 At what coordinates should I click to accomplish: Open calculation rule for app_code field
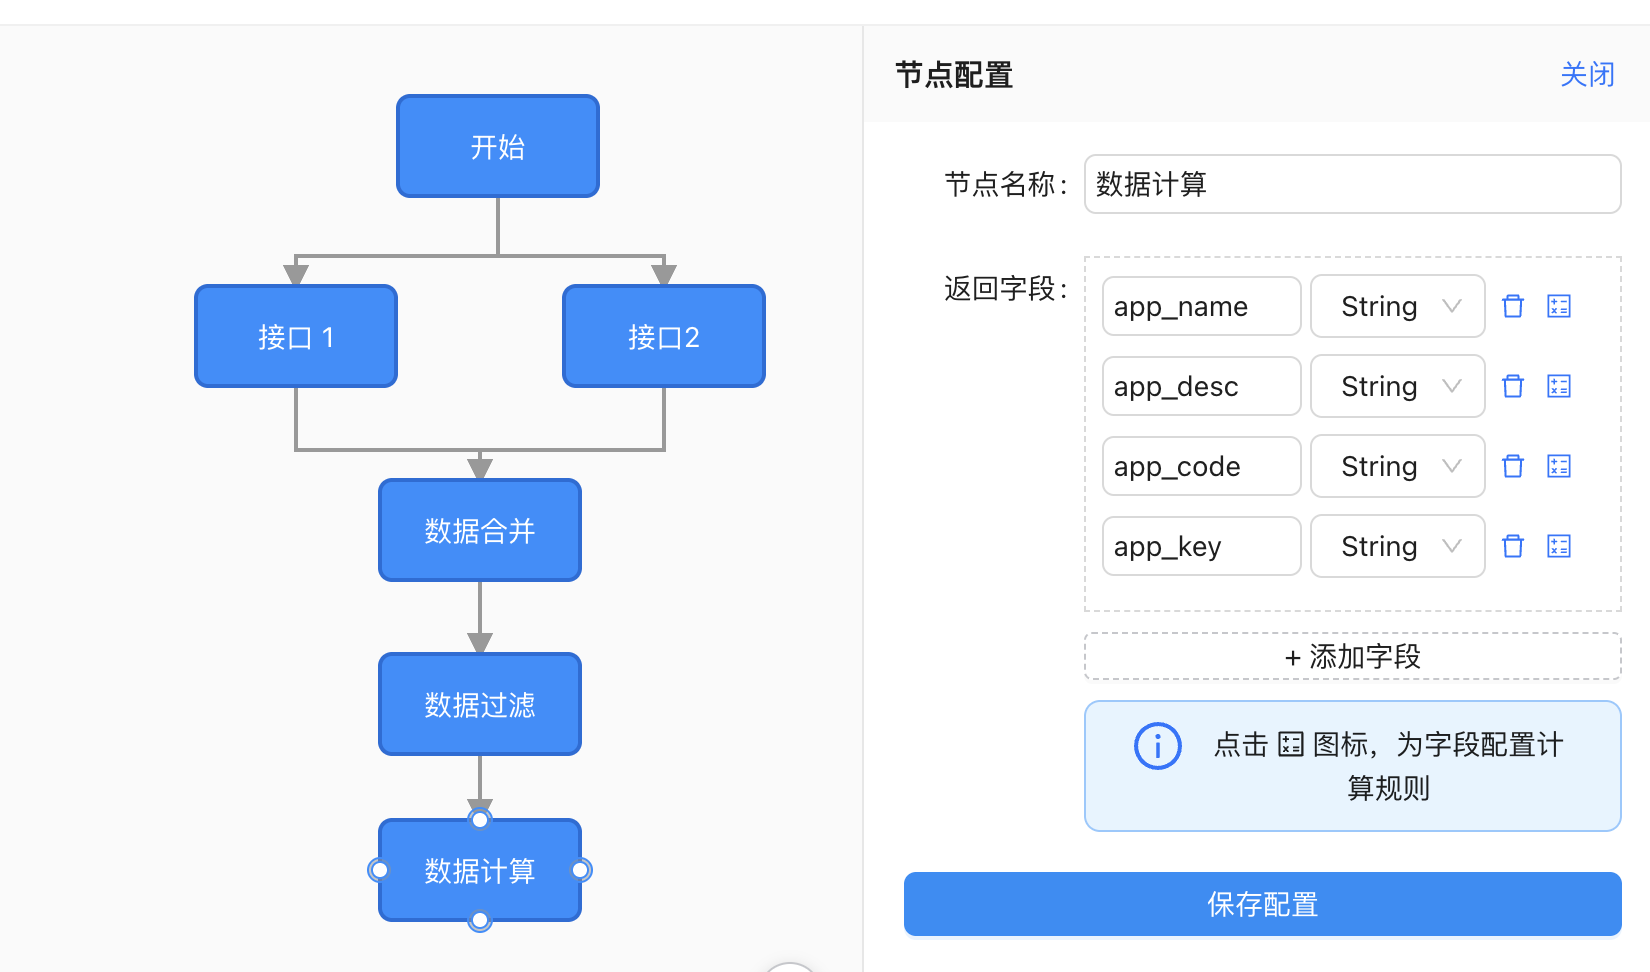pos(1559,466)
